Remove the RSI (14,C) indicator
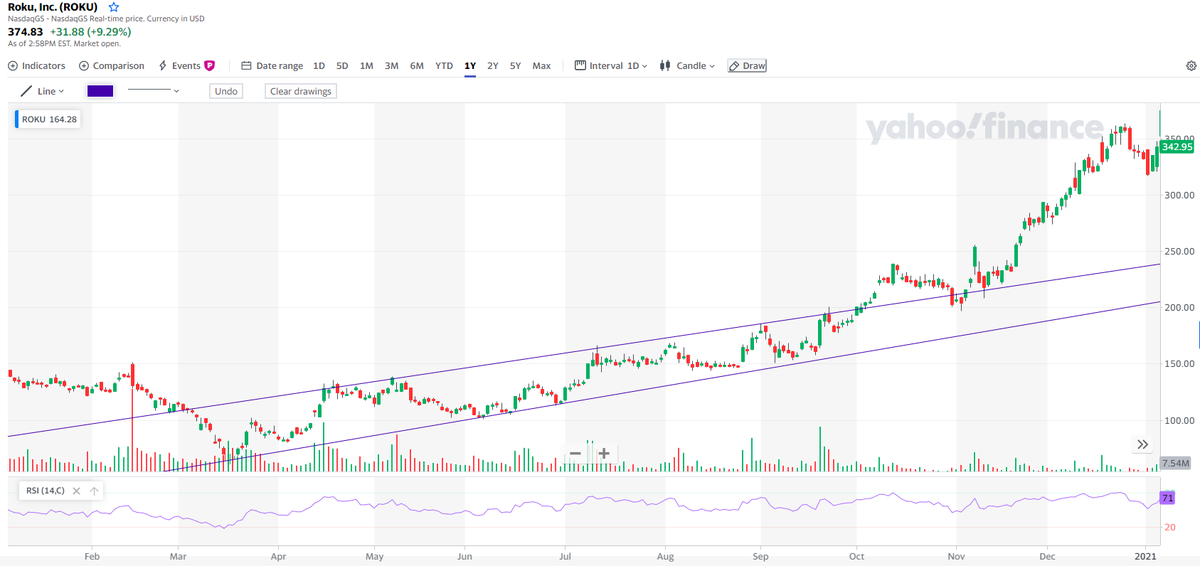This screenshot has height=566, width=1200. coord(76,491)
